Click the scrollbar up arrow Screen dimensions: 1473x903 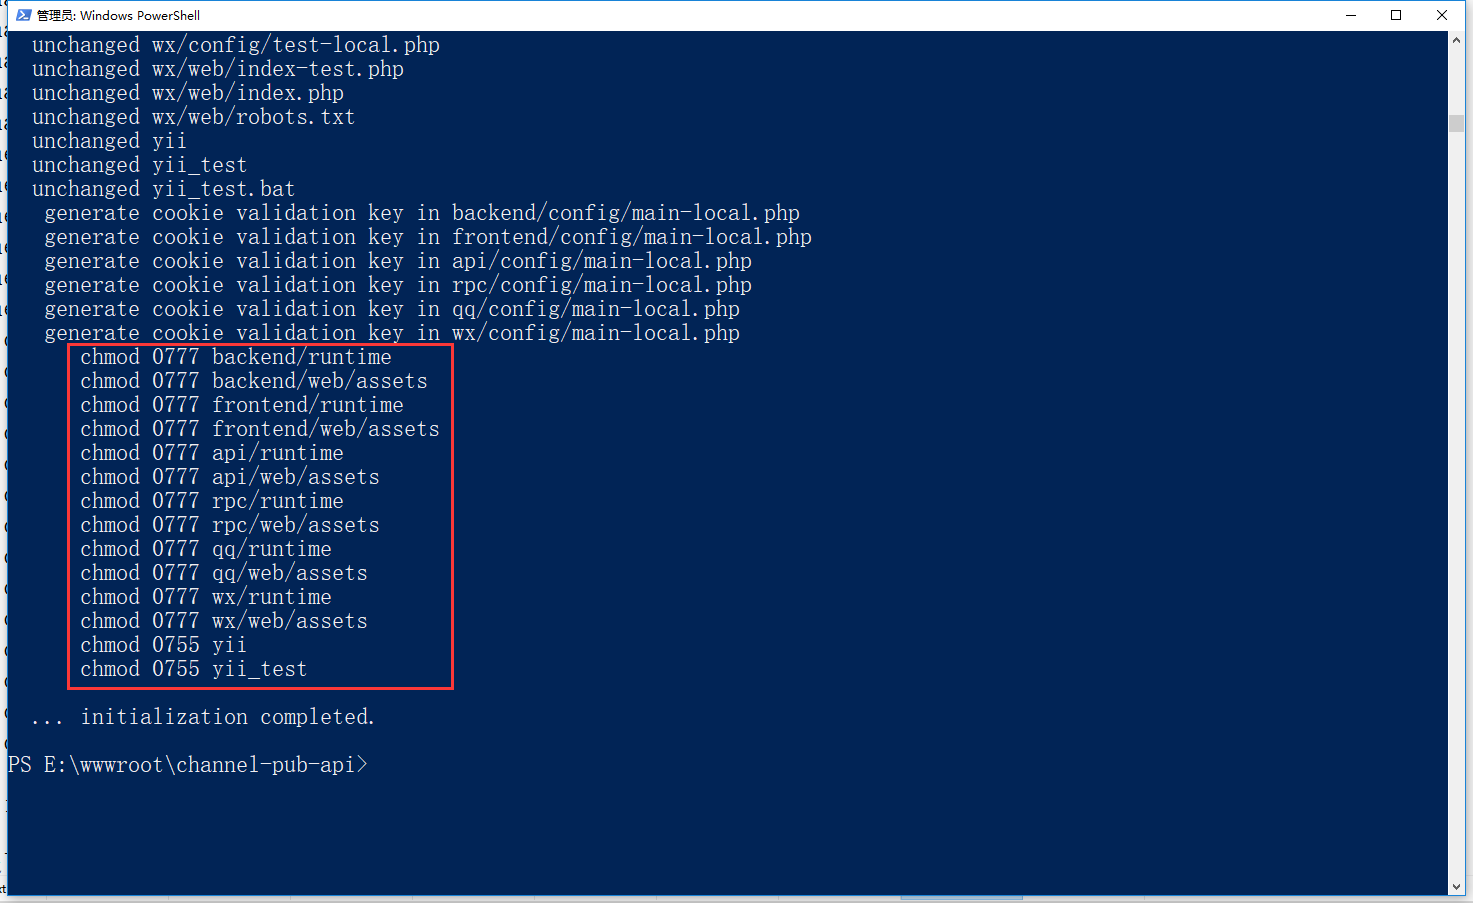pos(1456,40)
